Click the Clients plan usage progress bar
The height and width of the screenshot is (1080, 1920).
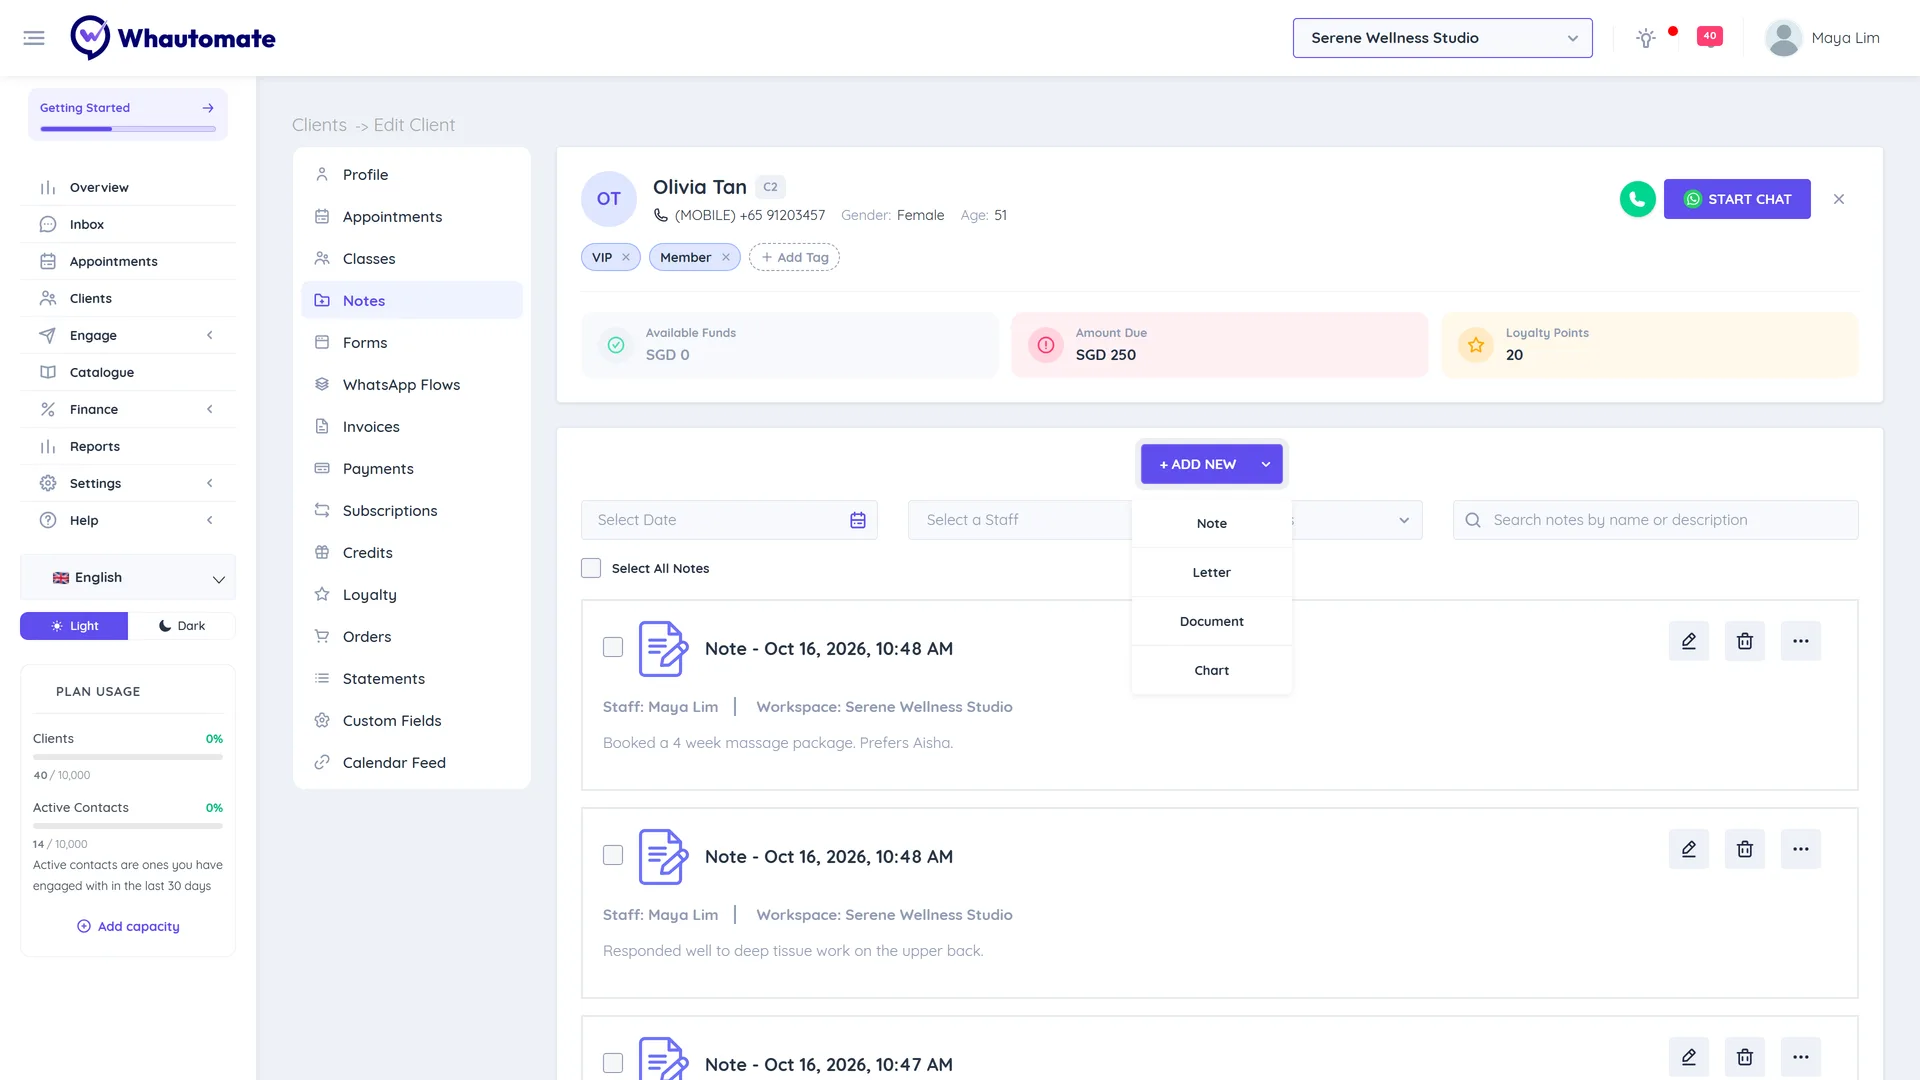click(128, 757)
